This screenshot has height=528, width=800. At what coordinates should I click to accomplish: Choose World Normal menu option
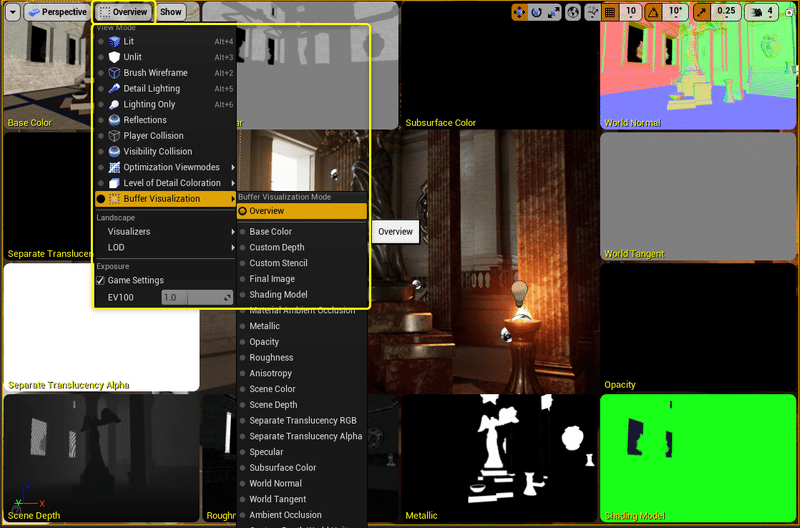(x=302, y=484)
